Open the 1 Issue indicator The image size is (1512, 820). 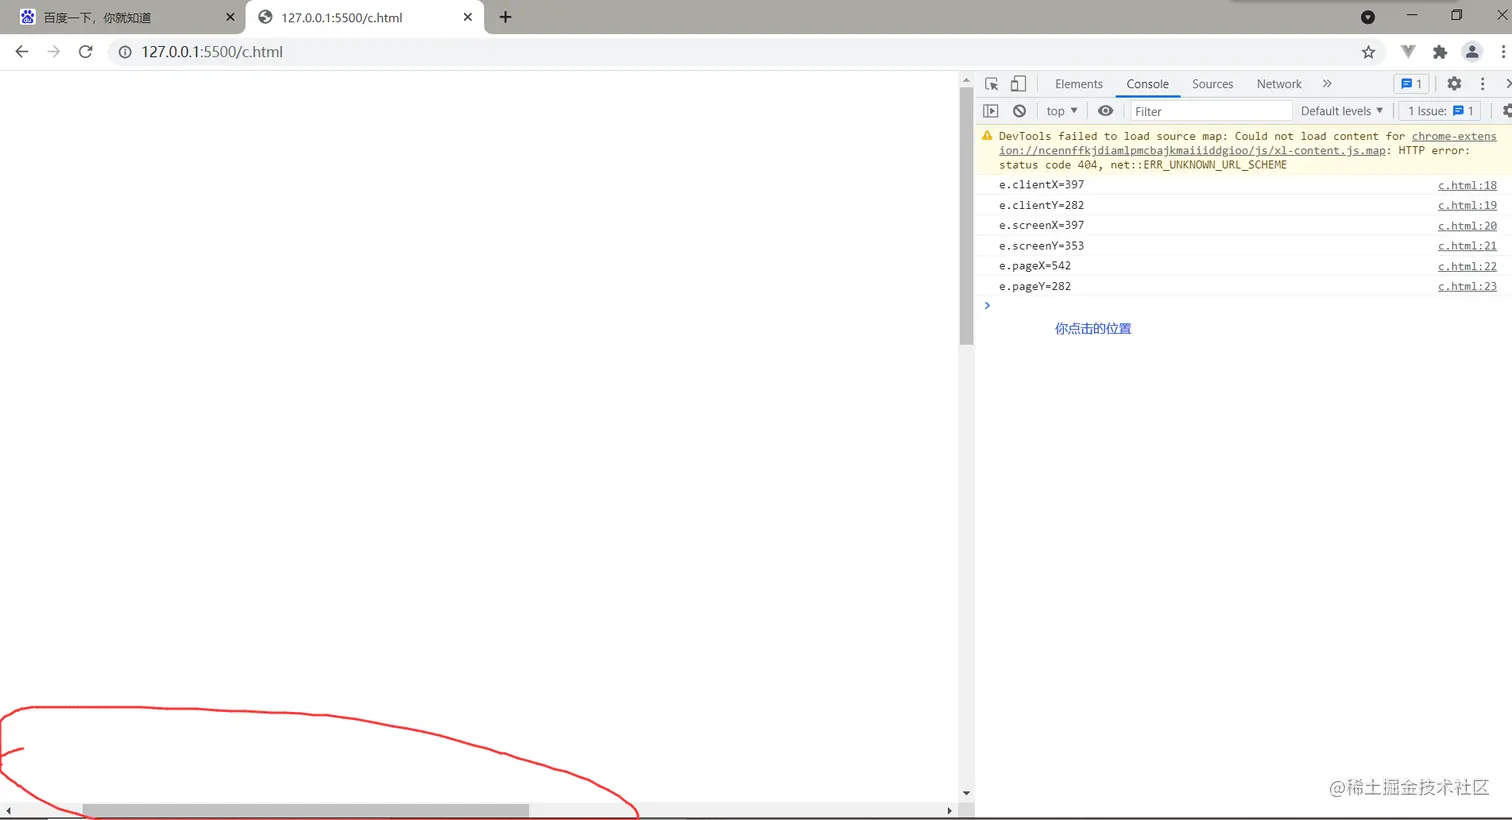pos(1441,111)
